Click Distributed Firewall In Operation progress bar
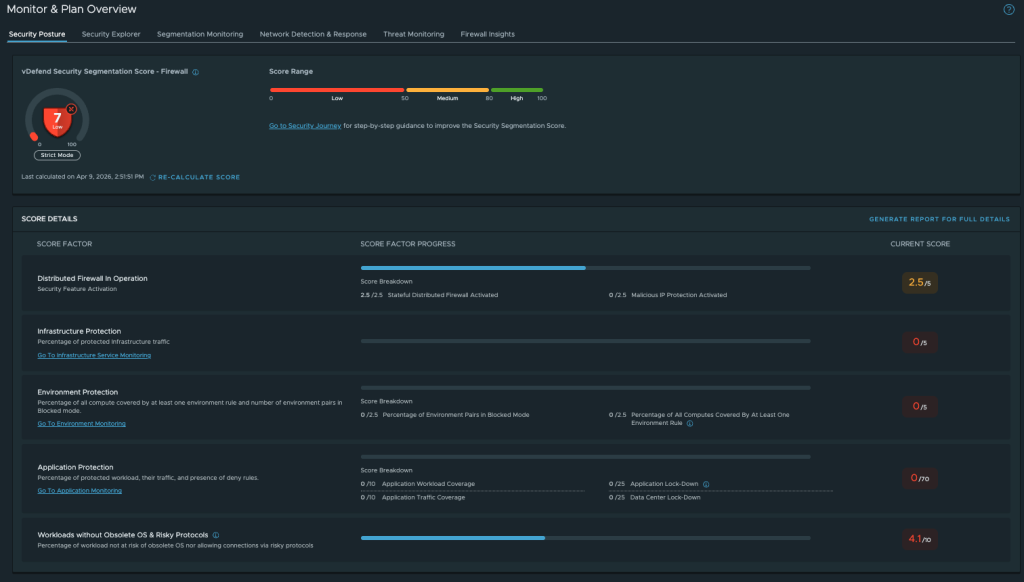Screen dimensions: 1024x582 (x=585, y=268)
